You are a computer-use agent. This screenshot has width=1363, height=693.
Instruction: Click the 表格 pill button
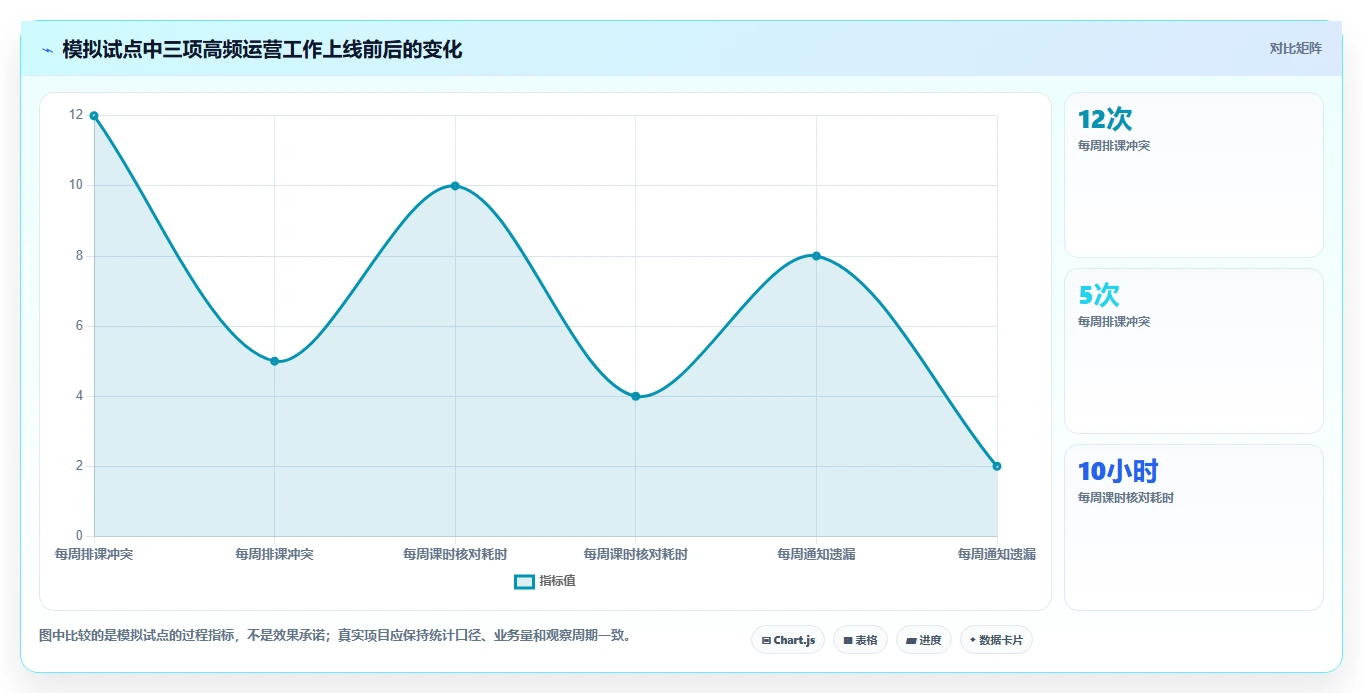(860, 640)
